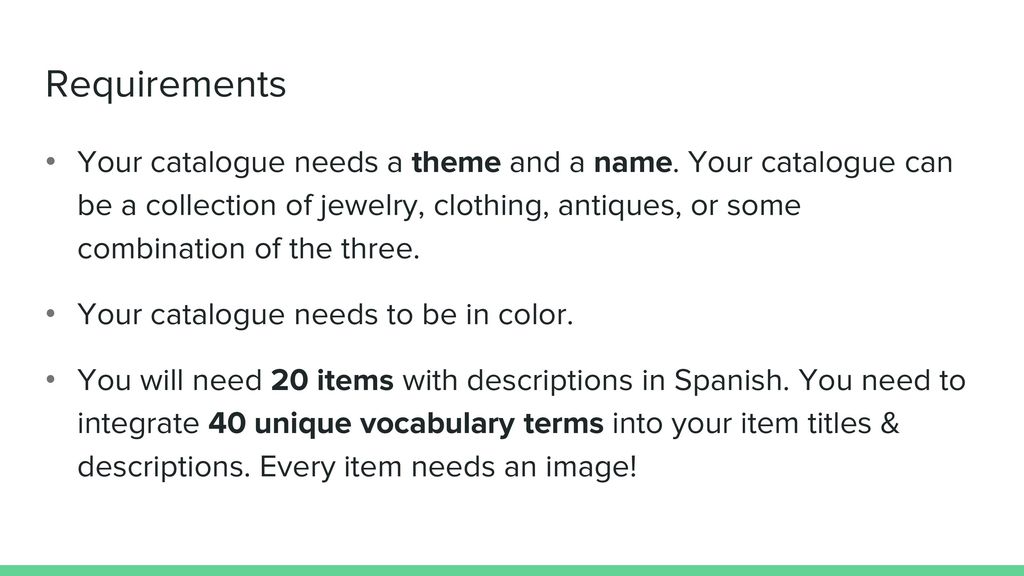
Task: Click bold "40 unique vocabulary terms" text
Action: (x=406, y=423)
